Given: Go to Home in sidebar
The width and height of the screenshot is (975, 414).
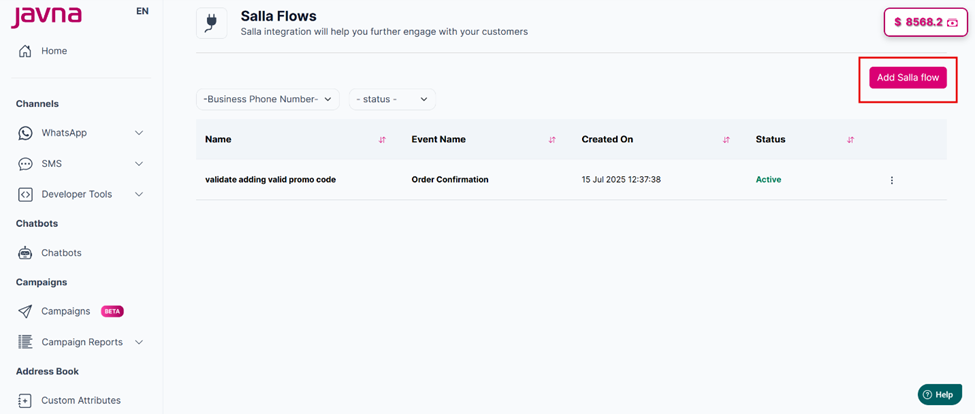Looking at the screenshot, I should tap(54, 51).
